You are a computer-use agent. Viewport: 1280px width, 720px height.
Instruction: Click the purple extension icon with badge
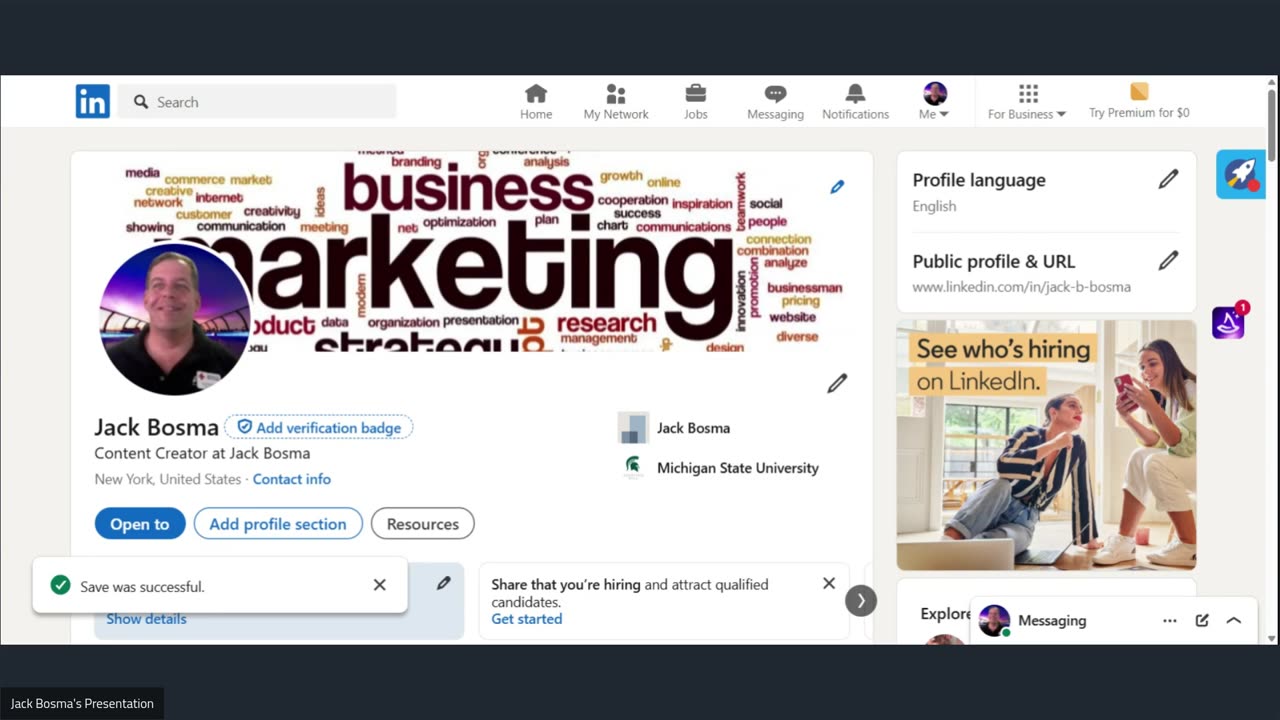(x=1228, y=322)
